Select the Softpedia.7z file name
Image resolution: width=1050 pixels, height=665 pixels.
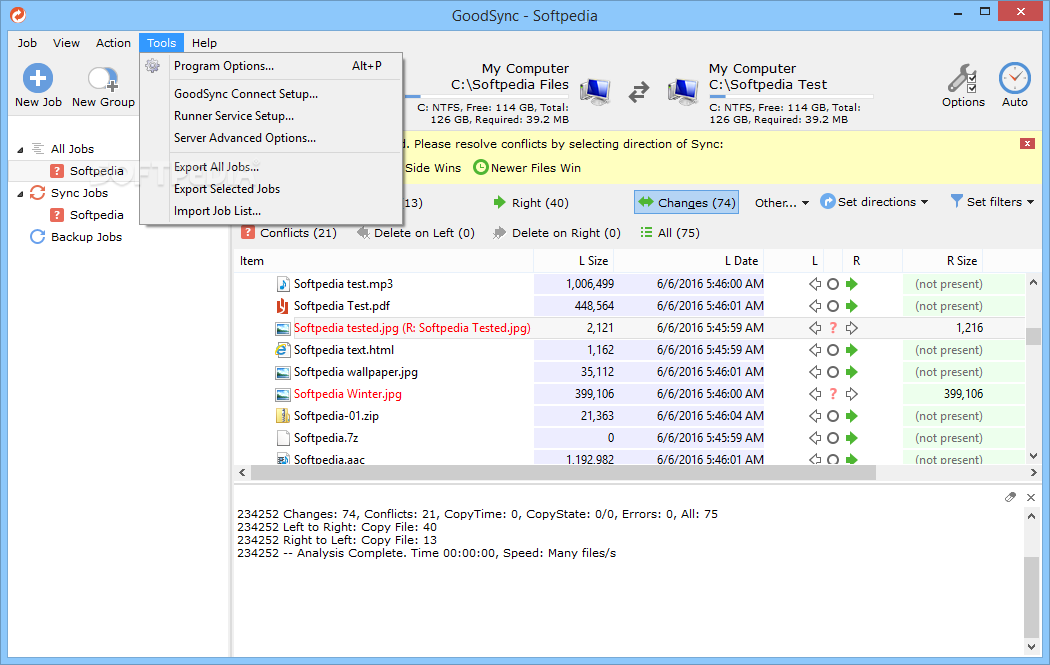tap(326, 438)
